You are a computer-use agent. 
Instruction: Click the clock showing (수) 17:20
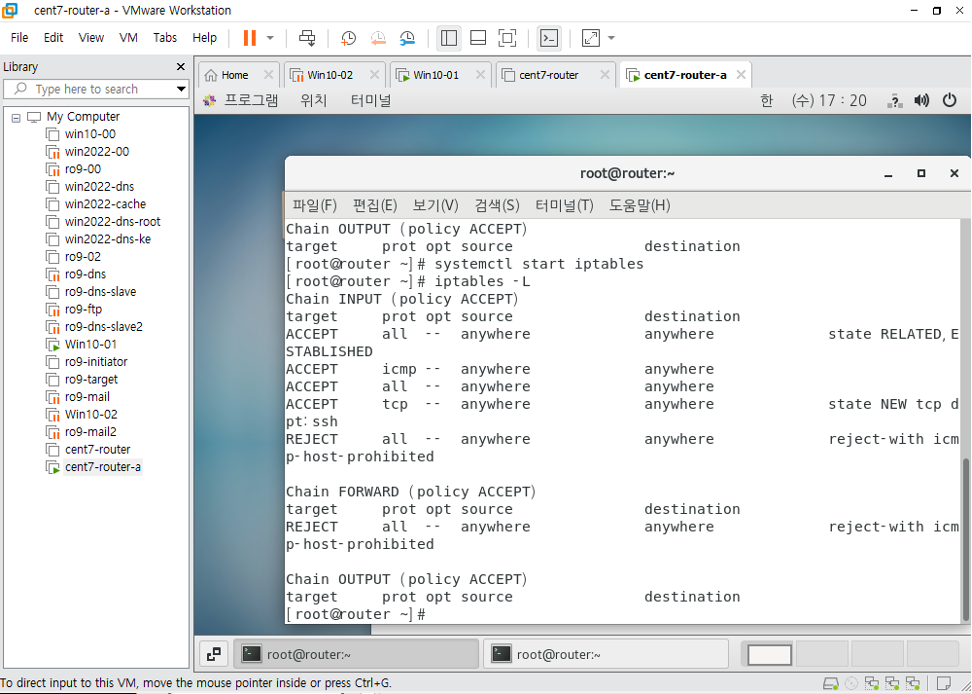pos(829,100)
